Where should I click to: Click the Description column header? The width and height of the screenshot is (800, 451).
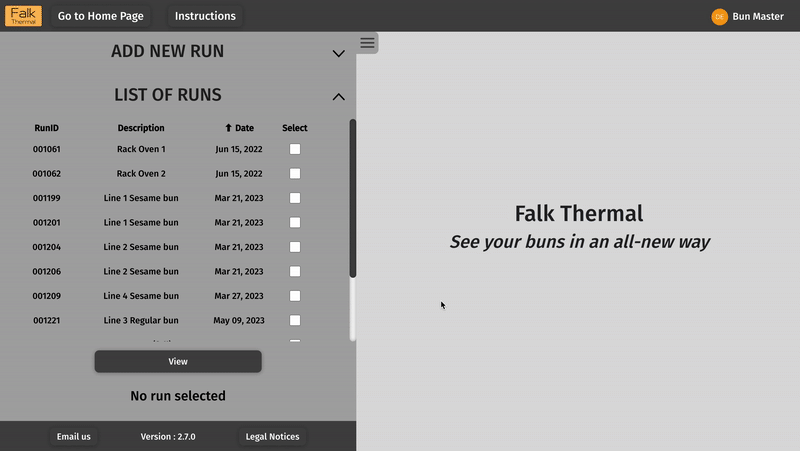point(141,128)
